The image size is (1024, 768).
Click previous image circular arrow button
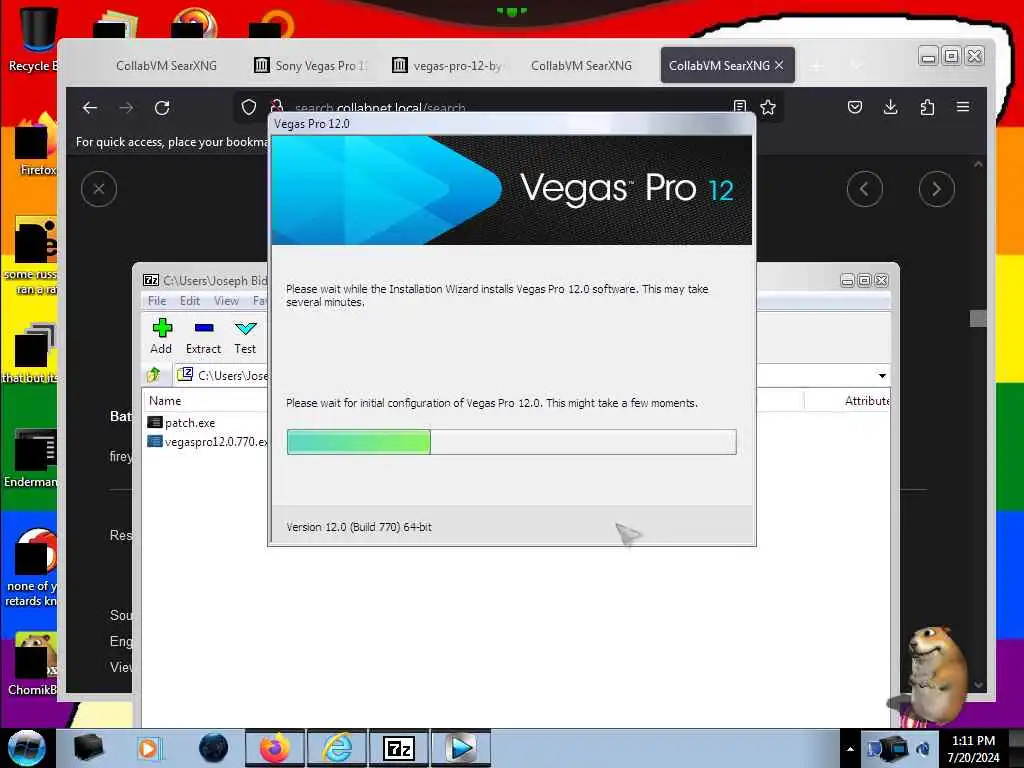pos(865,189)
